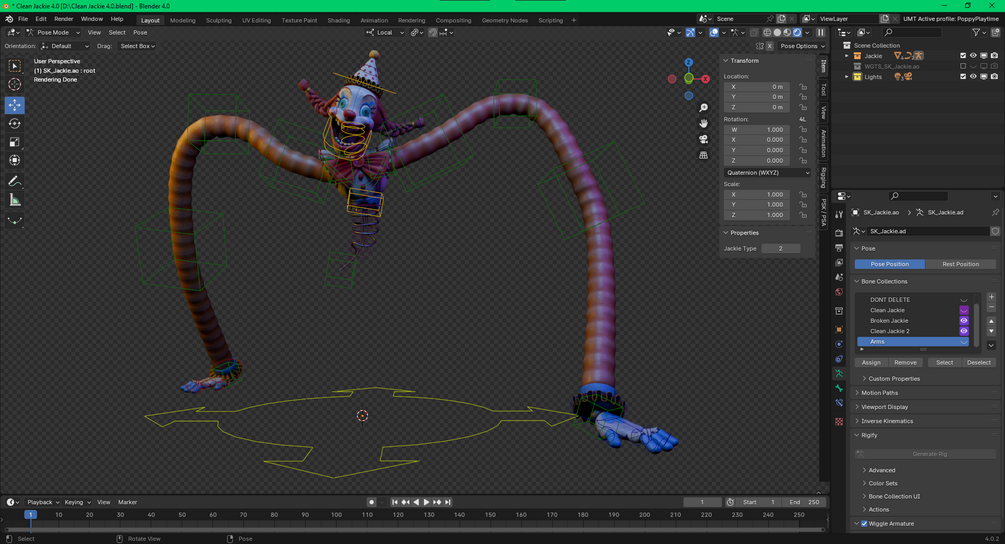Switch to the Geometry Nodes workspace tab
Screen dimensions: 1005x544
tap(505, 21)
